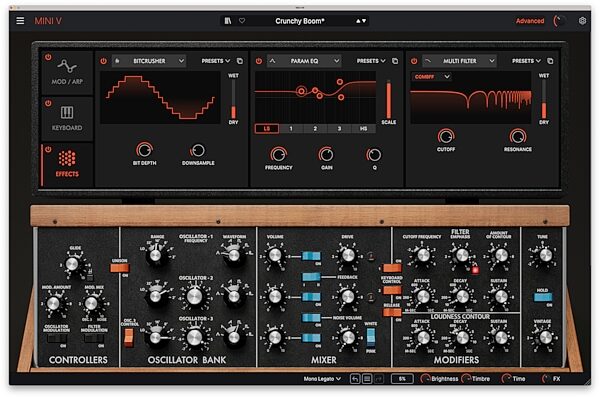Select the HS band tab in Param EQ
Viewport: 600px width, 397px height.
[363, 129]
